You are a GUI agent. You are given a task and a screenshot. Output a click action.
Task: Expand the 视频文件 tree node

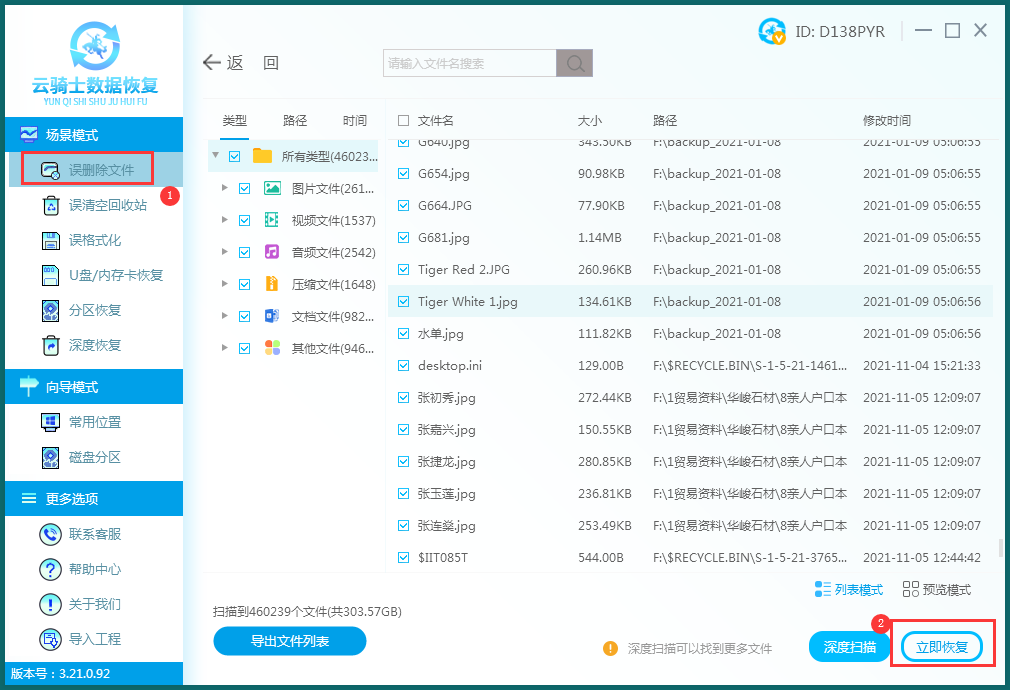pyautogui.click(x=224, y=220)
